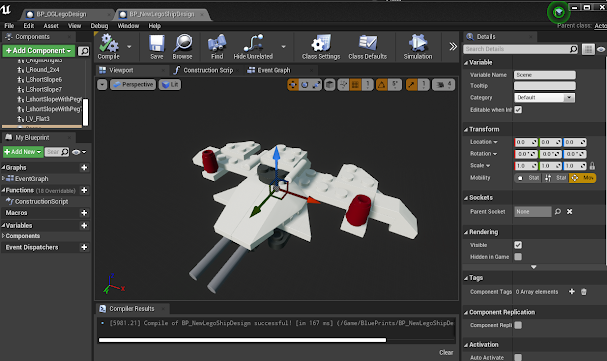Switch to the Event Graph tab
This screenshot has width=607, height=361.
tap(274, 70)
